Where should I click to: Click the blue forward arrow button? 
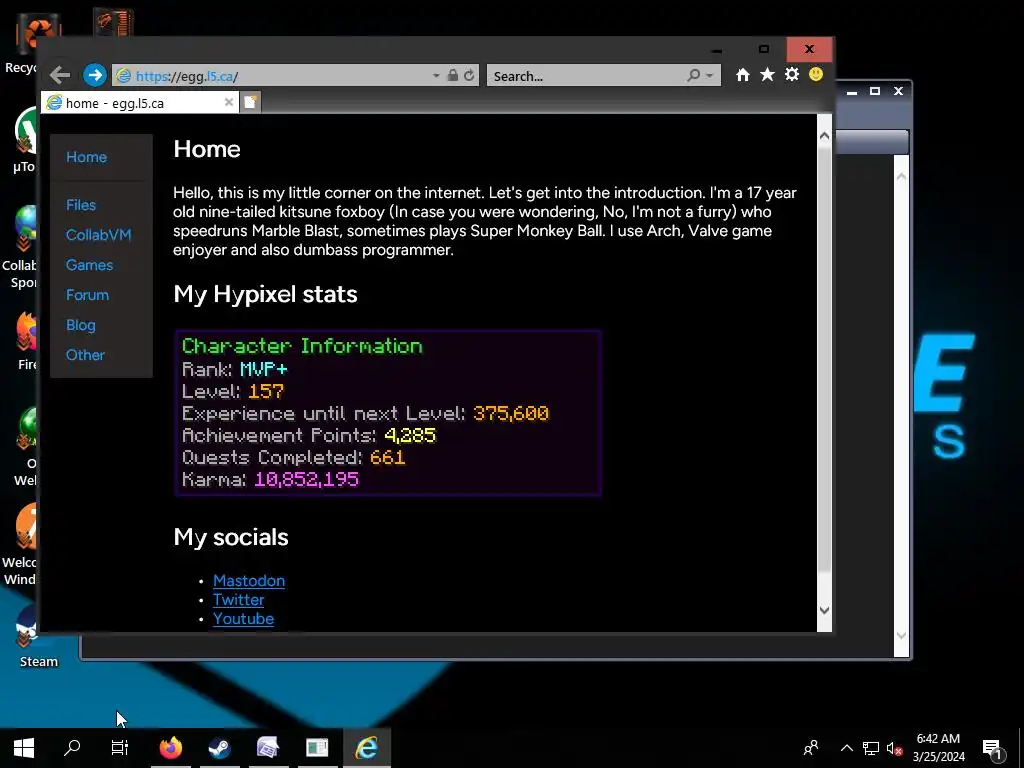click(x=95, y=75)
